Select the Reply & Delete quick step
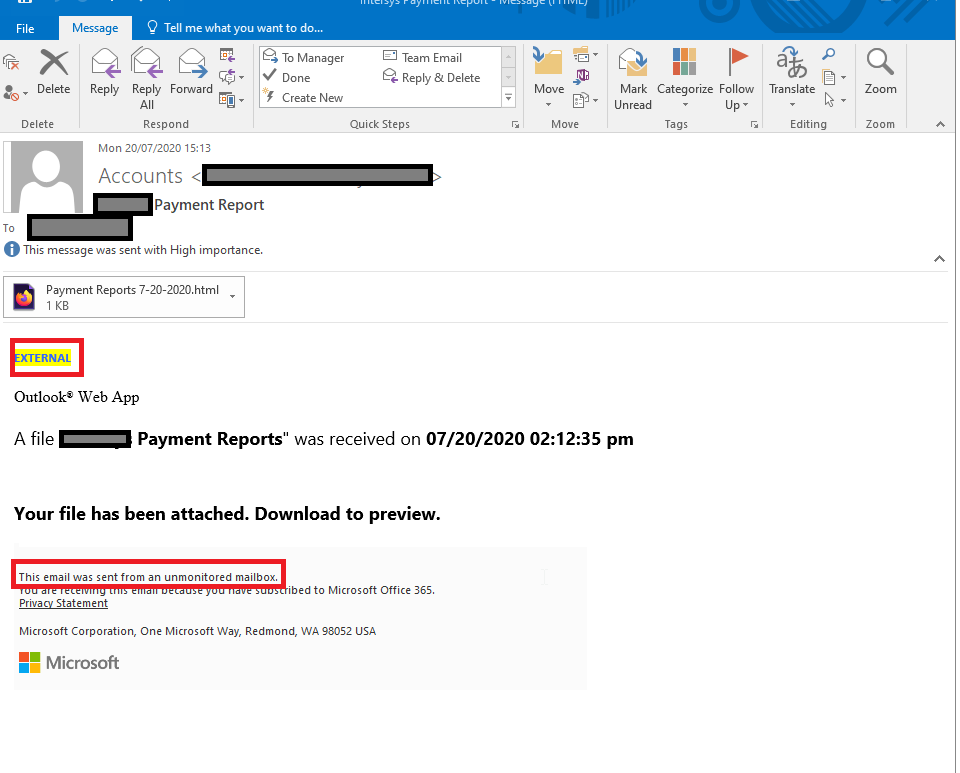Screen dimensions: 960x773 pos(432,77)
